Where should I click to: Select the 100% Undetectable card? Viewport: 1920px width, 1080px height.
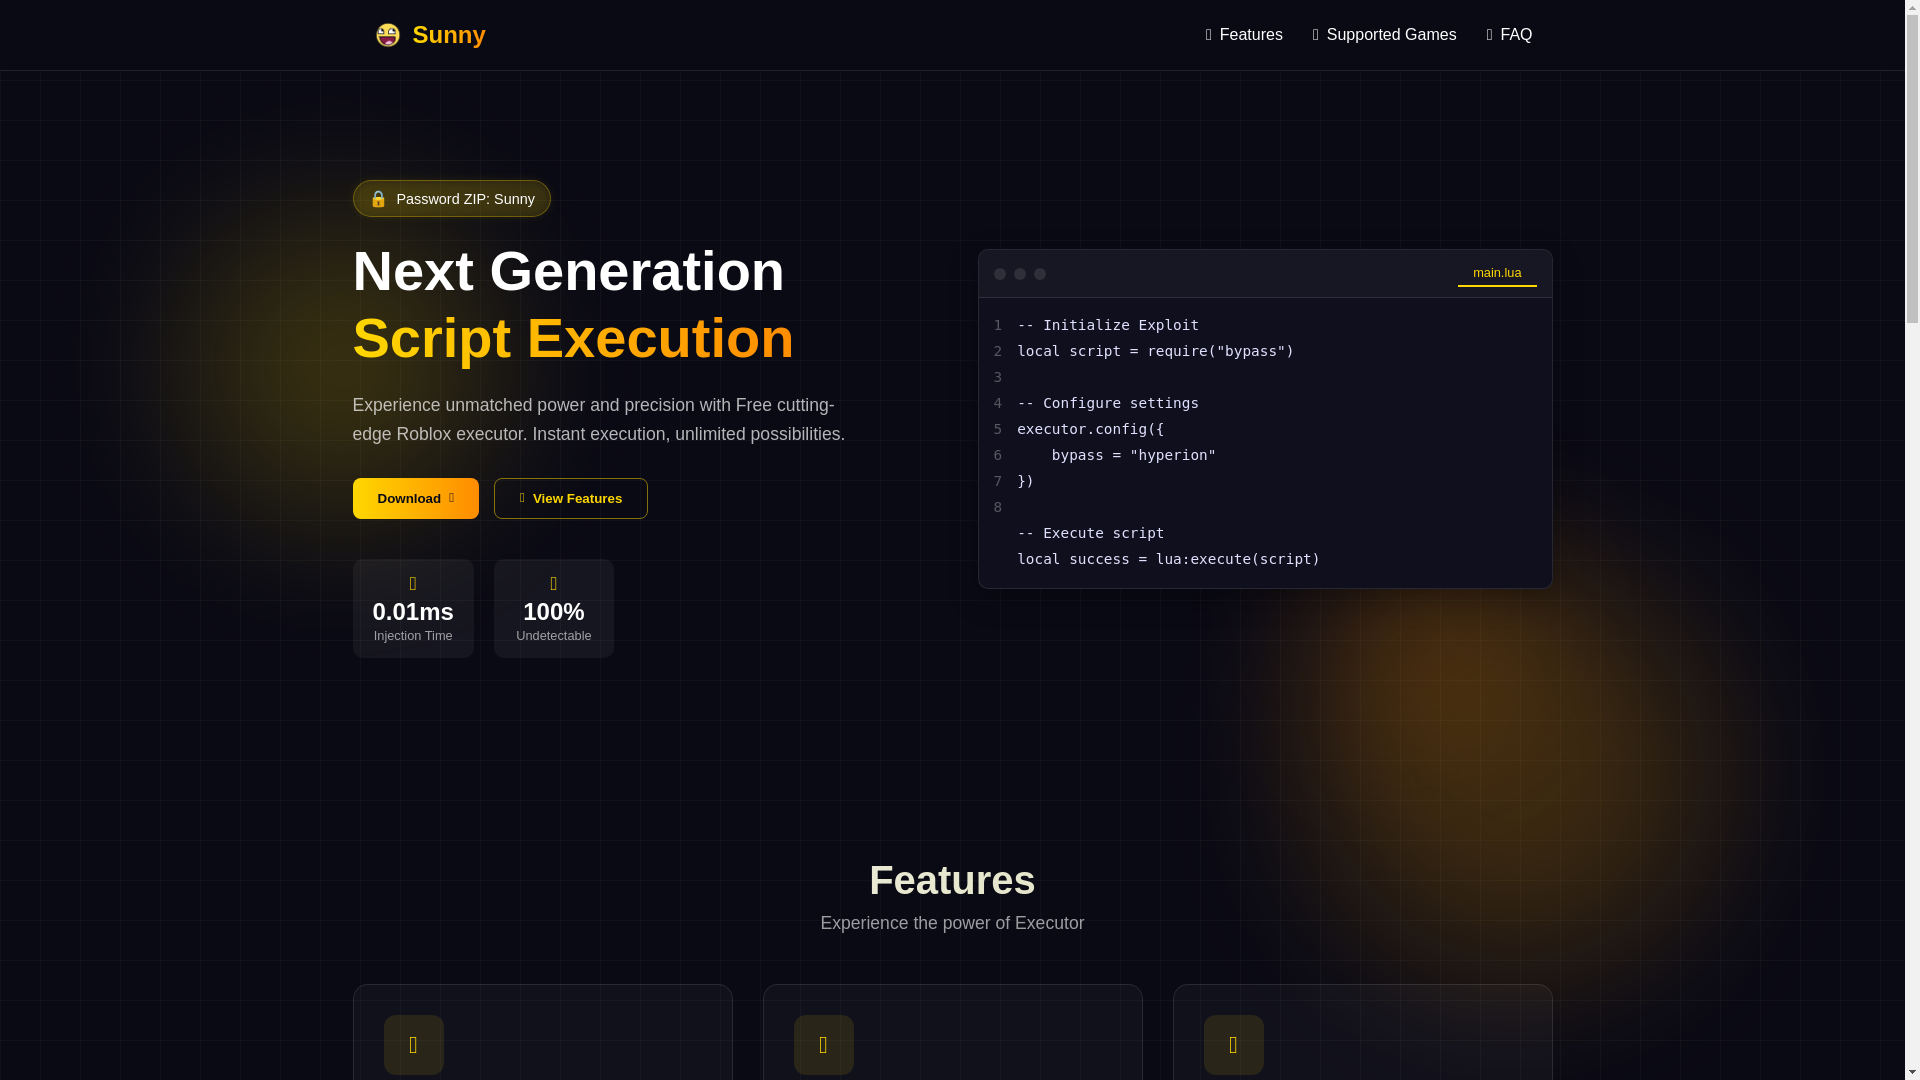tap(553, 608)
